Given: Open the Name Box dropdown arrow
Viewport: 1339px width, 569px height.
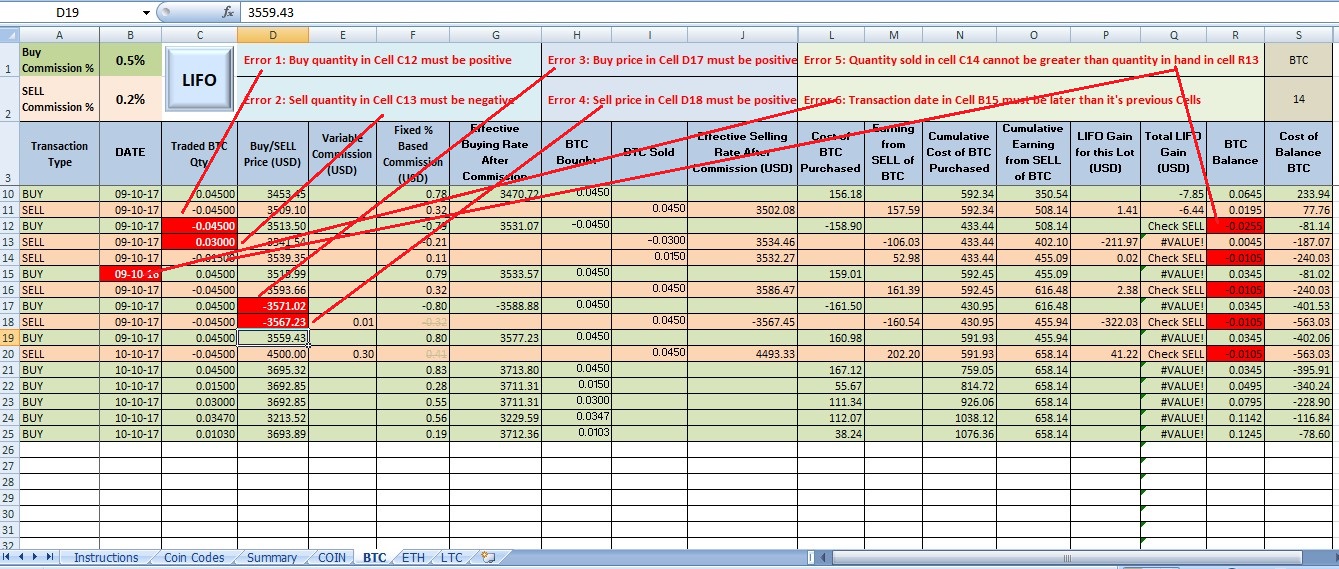Looking at the screenshot, I should click(x=147, y=13).
